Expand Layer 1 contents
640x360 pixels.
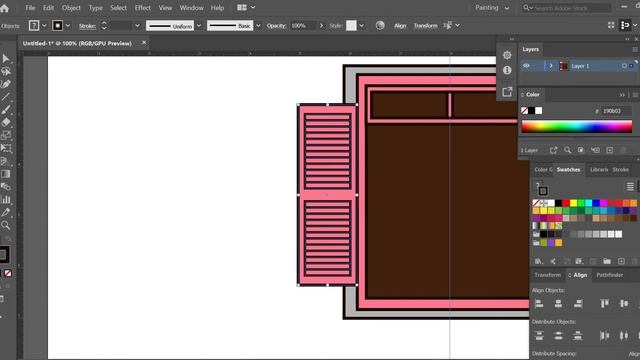[x=551, y=66]
